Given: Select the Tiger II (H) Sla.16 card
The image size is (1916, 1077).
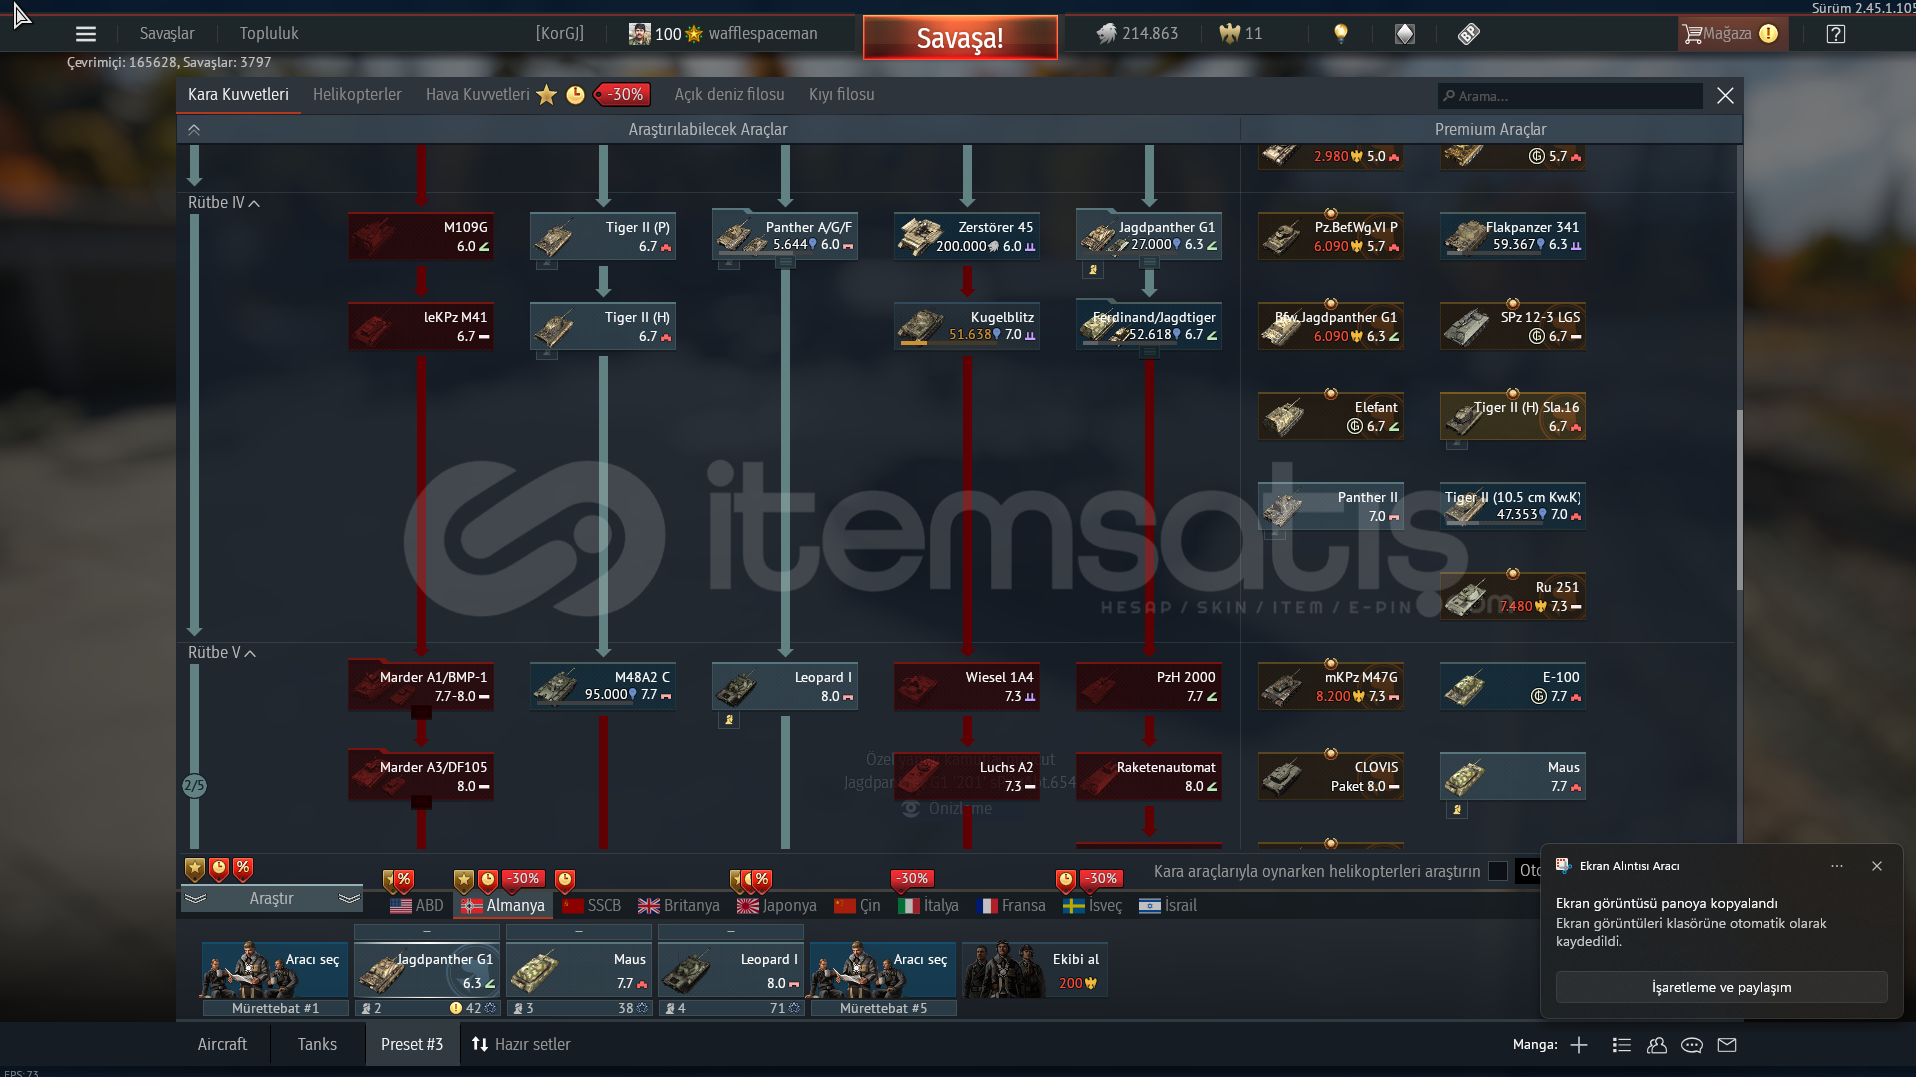Looking at the screenshot, I should click(1513, 416).
